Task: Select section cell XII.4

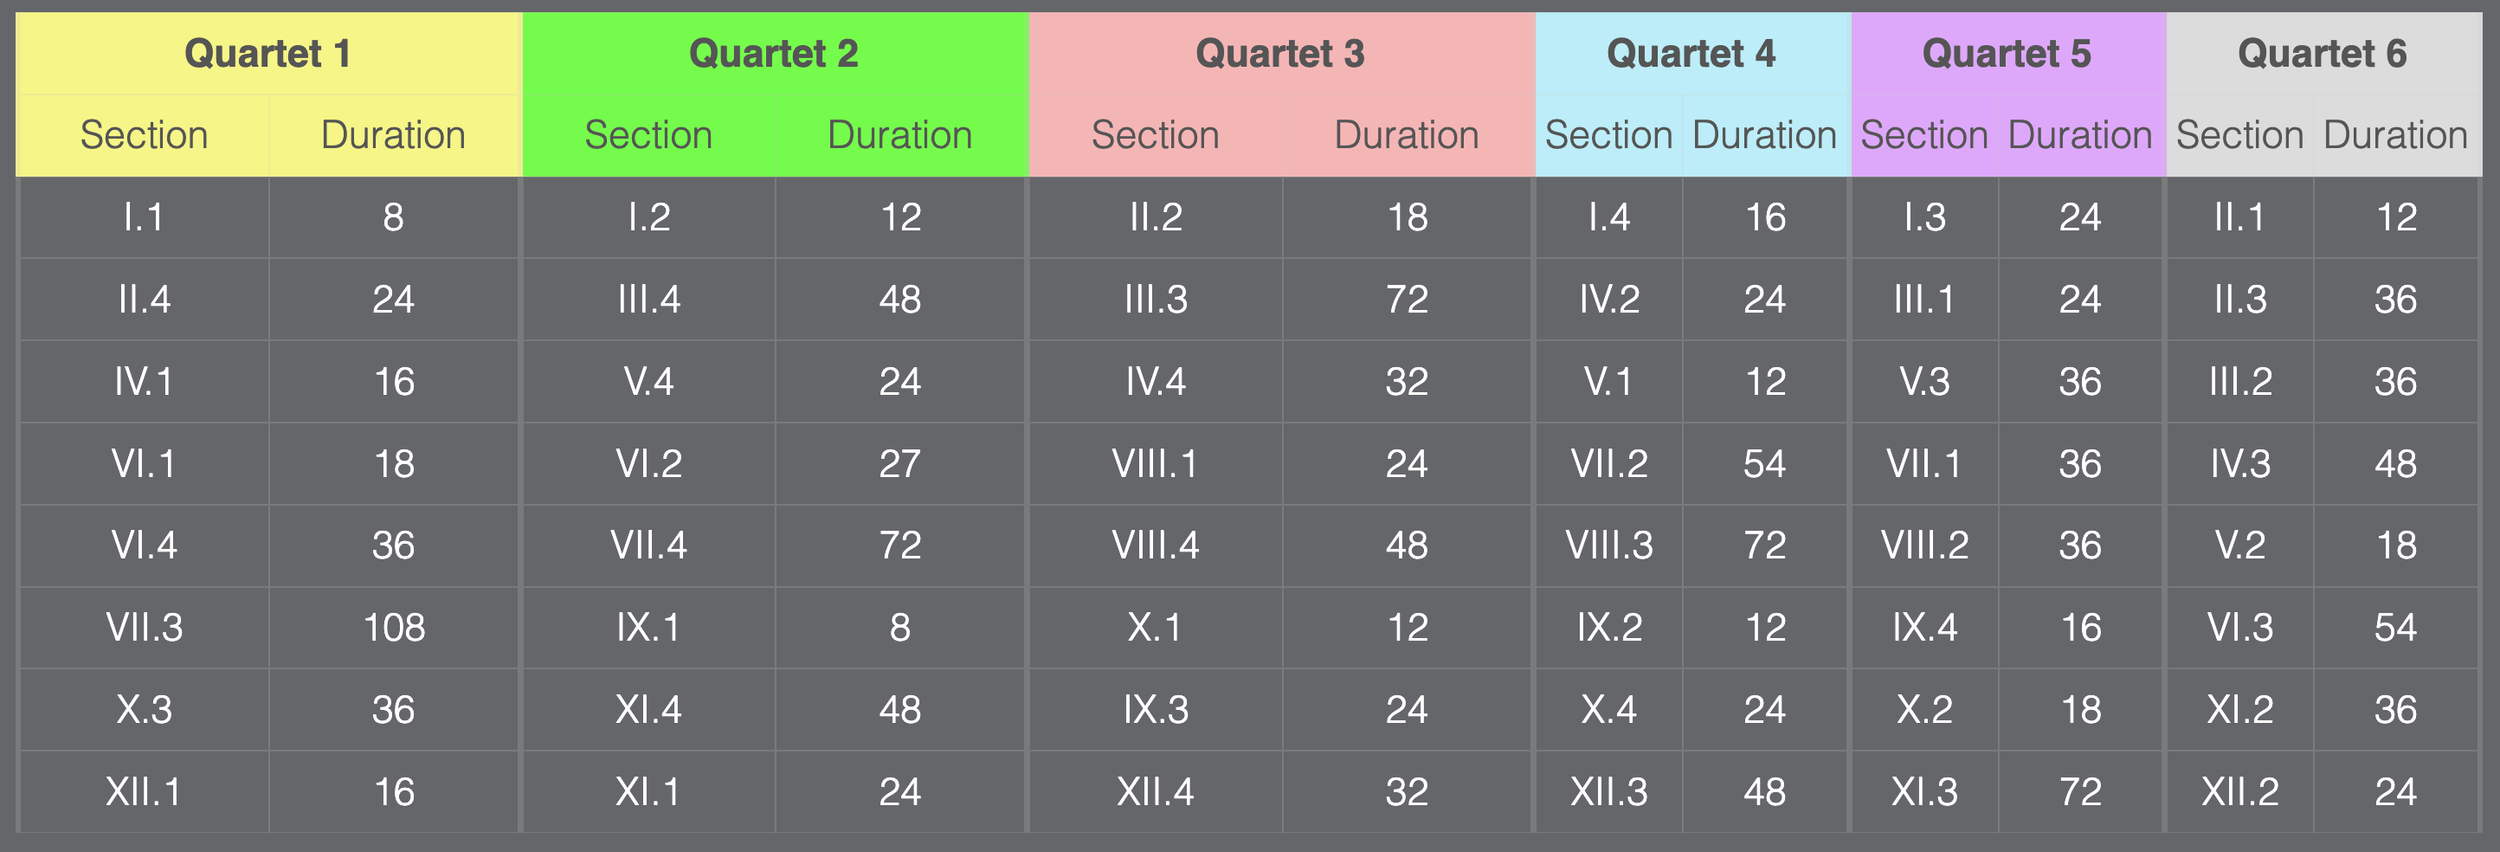Action: click(1155, 792)
